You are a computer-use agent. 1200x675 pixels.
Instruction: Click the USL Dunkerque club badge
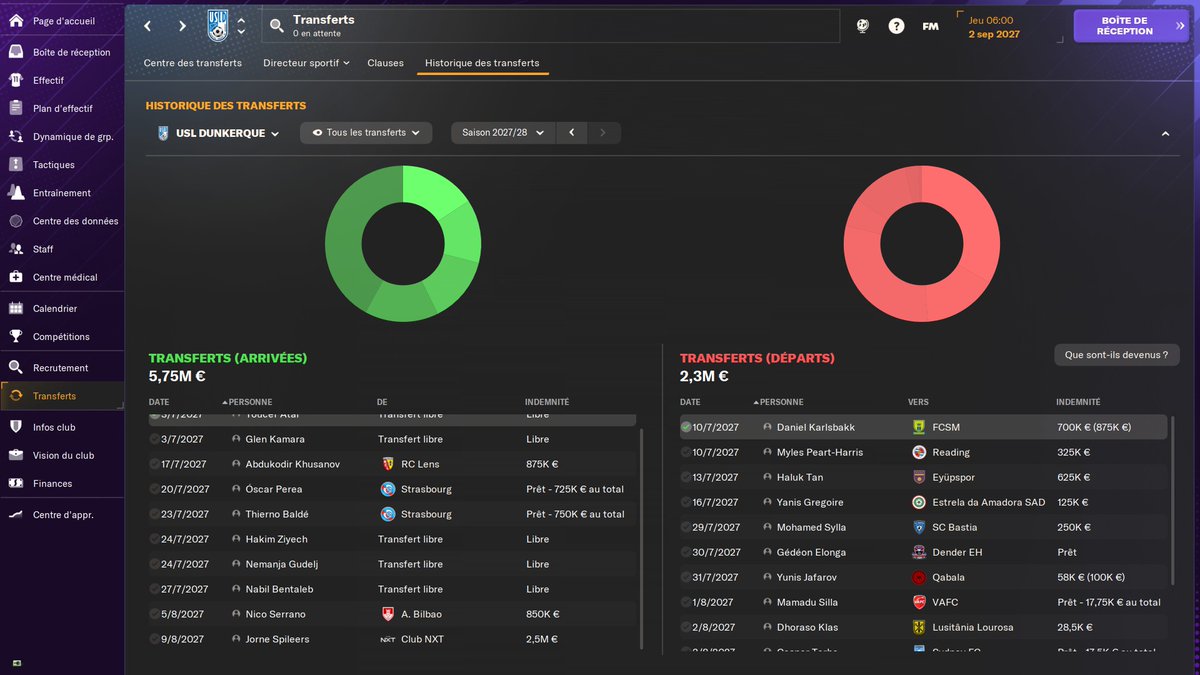click(x=218, y=25)
